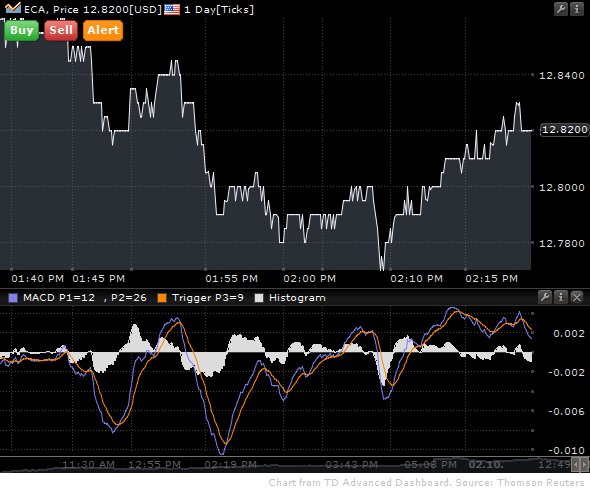This screenshot has height=493, width=590.
Task: Click the 01:40 PM time axis label
Action: click(x=38, y=278)
